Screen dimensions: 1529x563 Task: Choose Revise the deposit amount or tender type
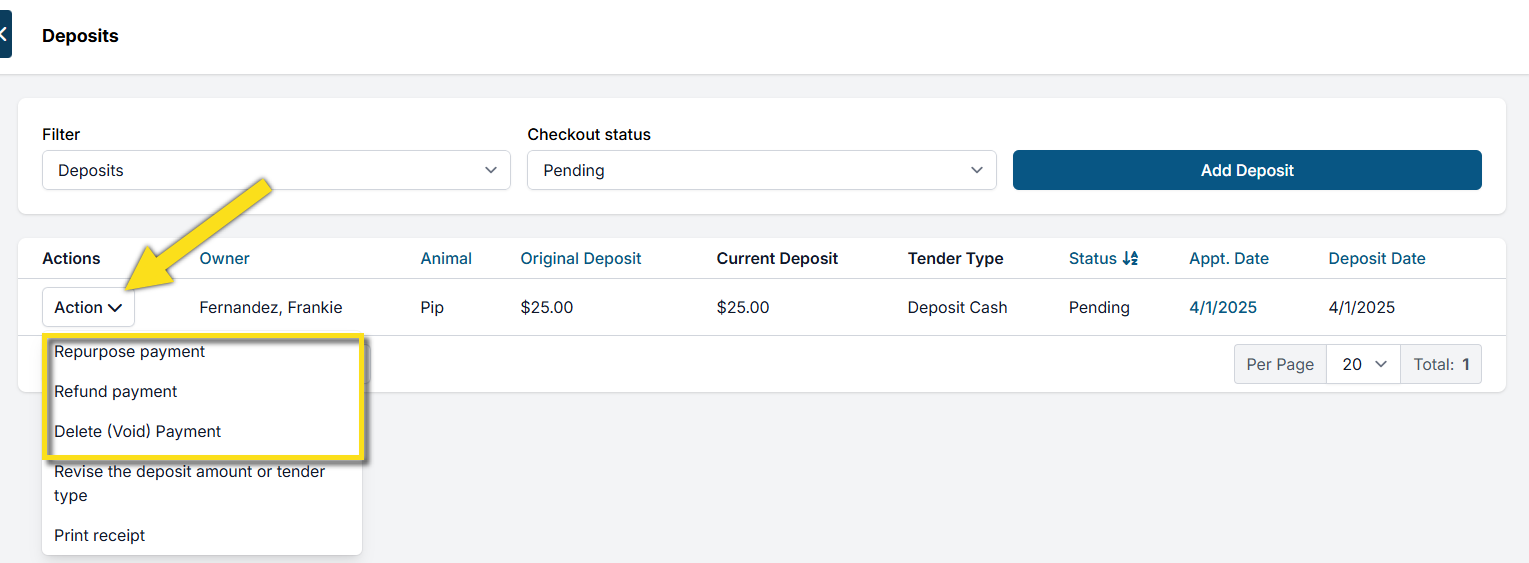[x=189, y=483]
